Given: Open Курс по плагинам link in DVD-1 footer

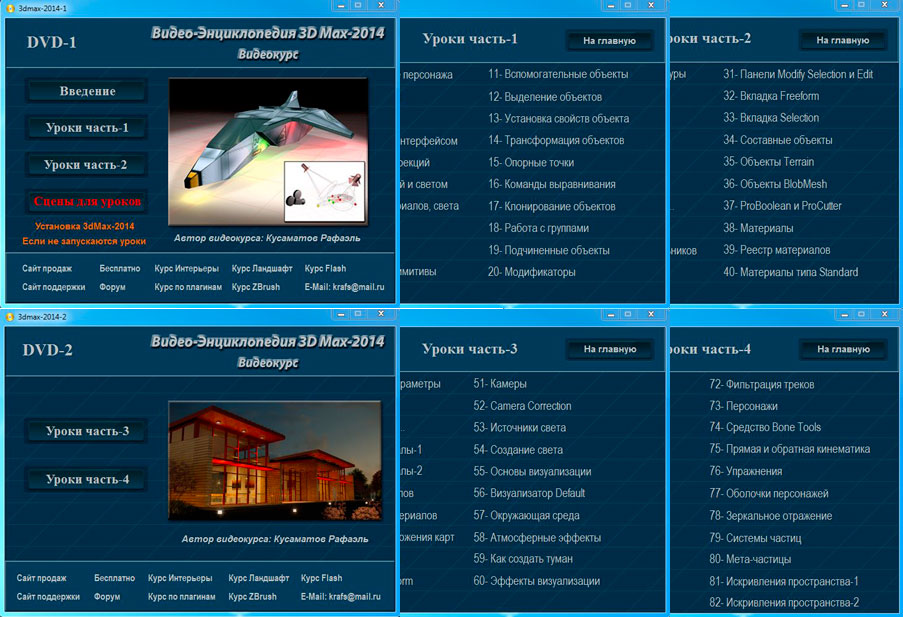Looking at the screenshot, I should [x=188, y=287].
